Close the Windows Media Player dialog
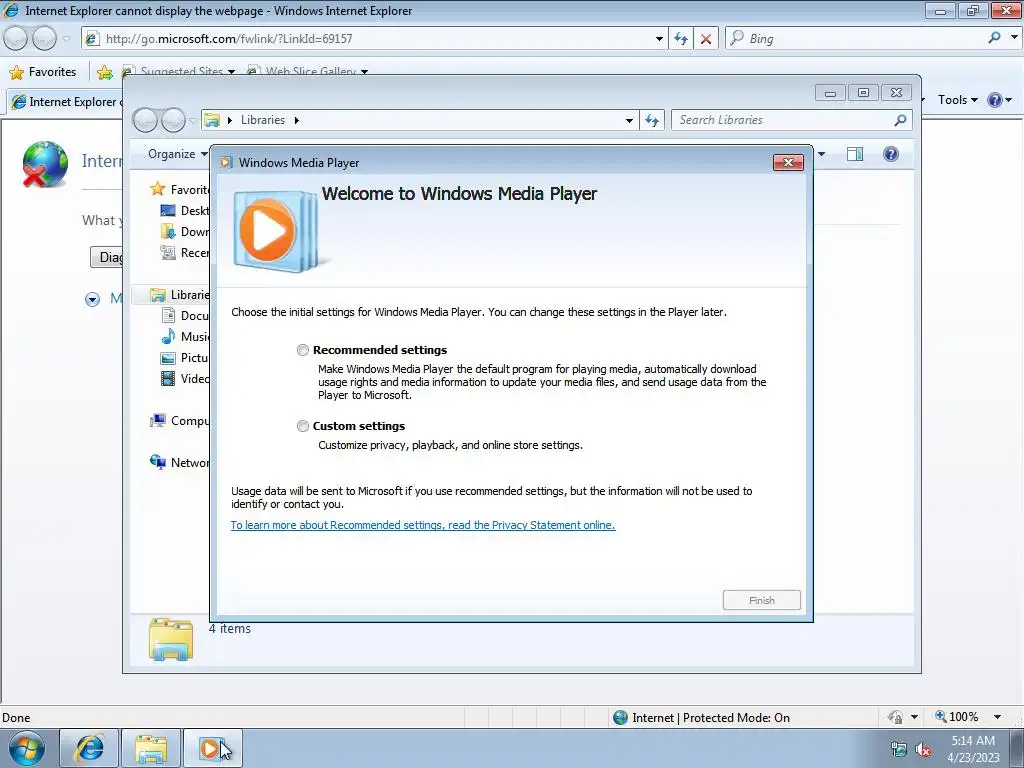 coord(788,163)
